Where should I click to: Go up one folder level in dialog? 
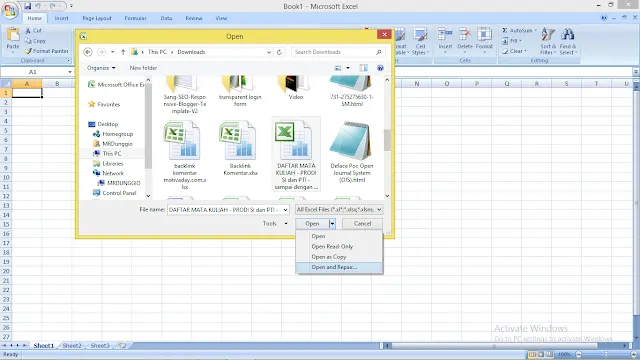[123, 52]
